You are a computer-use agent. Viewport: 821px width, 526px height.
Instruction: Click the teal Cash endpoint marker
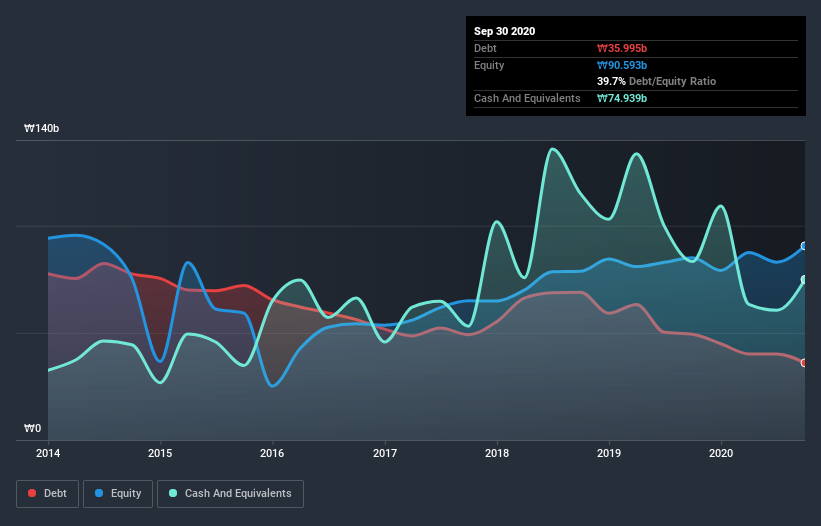(x=804, y=280)
